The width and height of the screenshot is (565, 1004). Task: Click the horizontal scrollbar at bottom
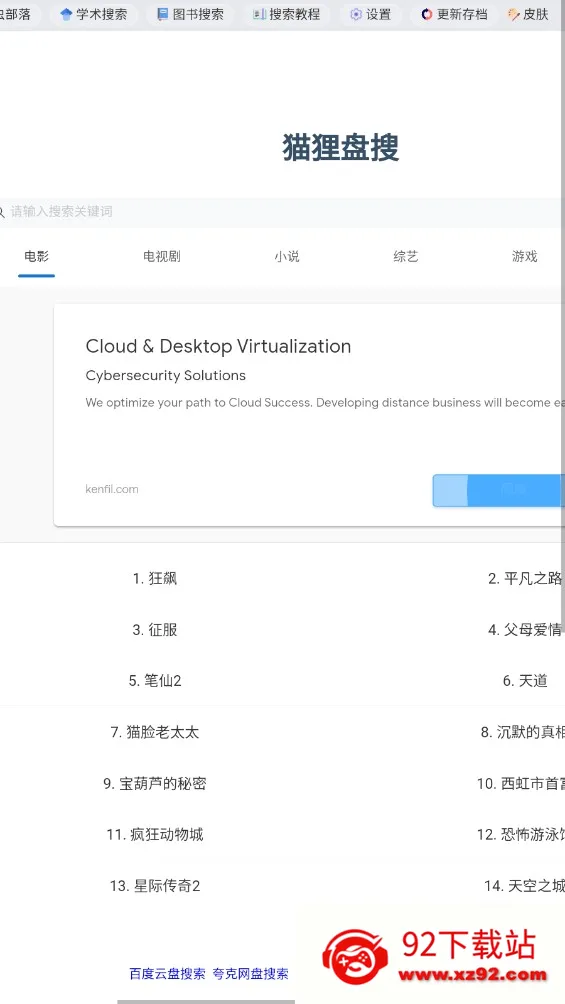pos(206,1001)
